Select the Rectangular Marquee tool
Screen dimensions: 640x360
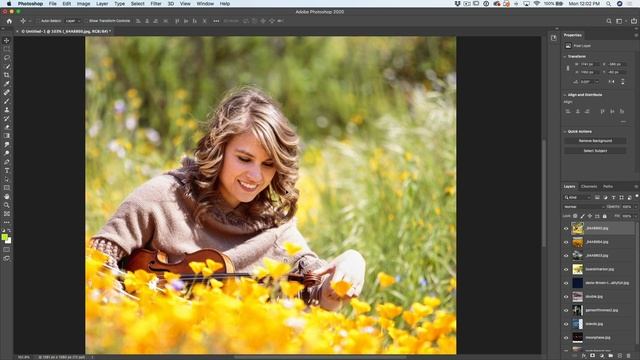pos(7,49)
